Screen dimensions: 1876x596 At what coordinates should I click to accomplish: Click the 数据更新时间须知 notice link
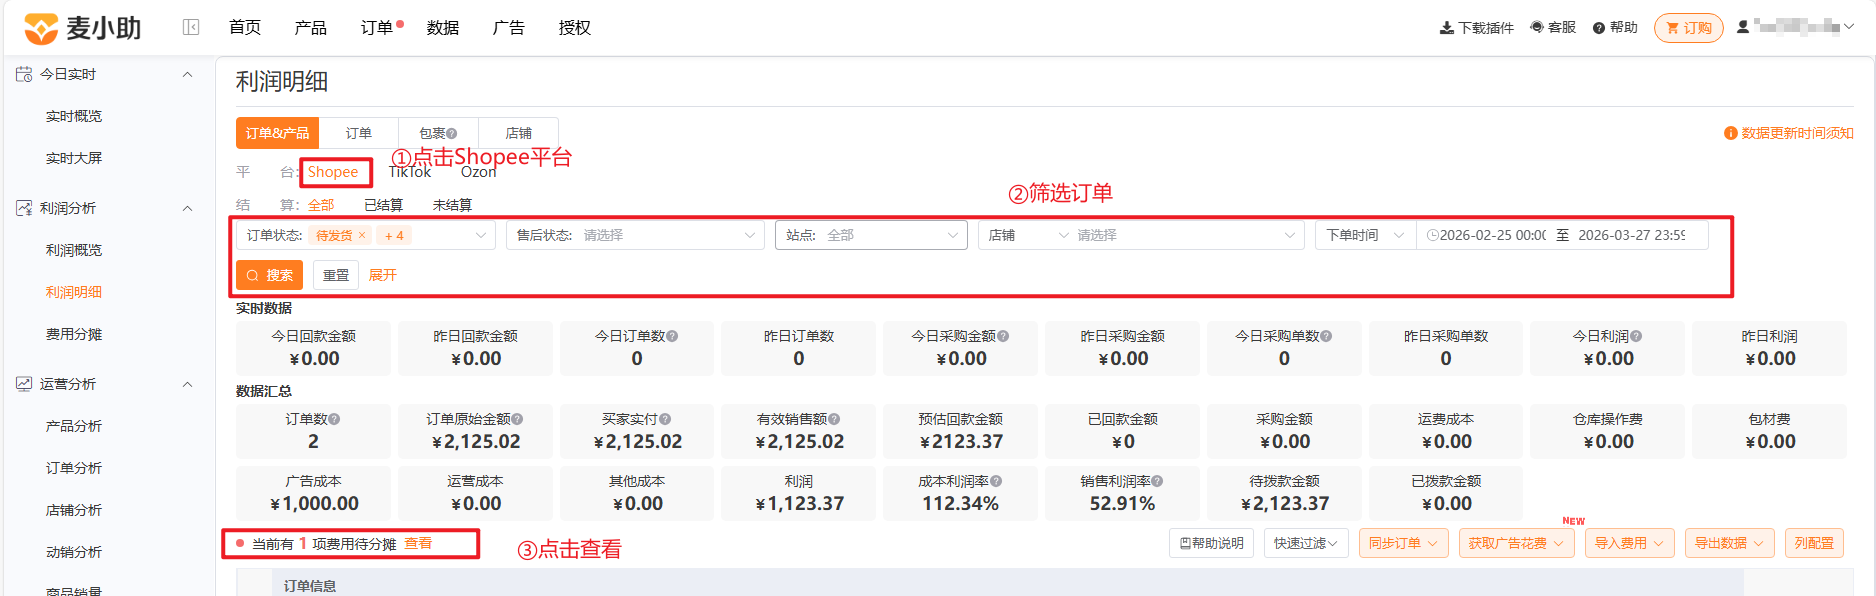(1789, 133)
